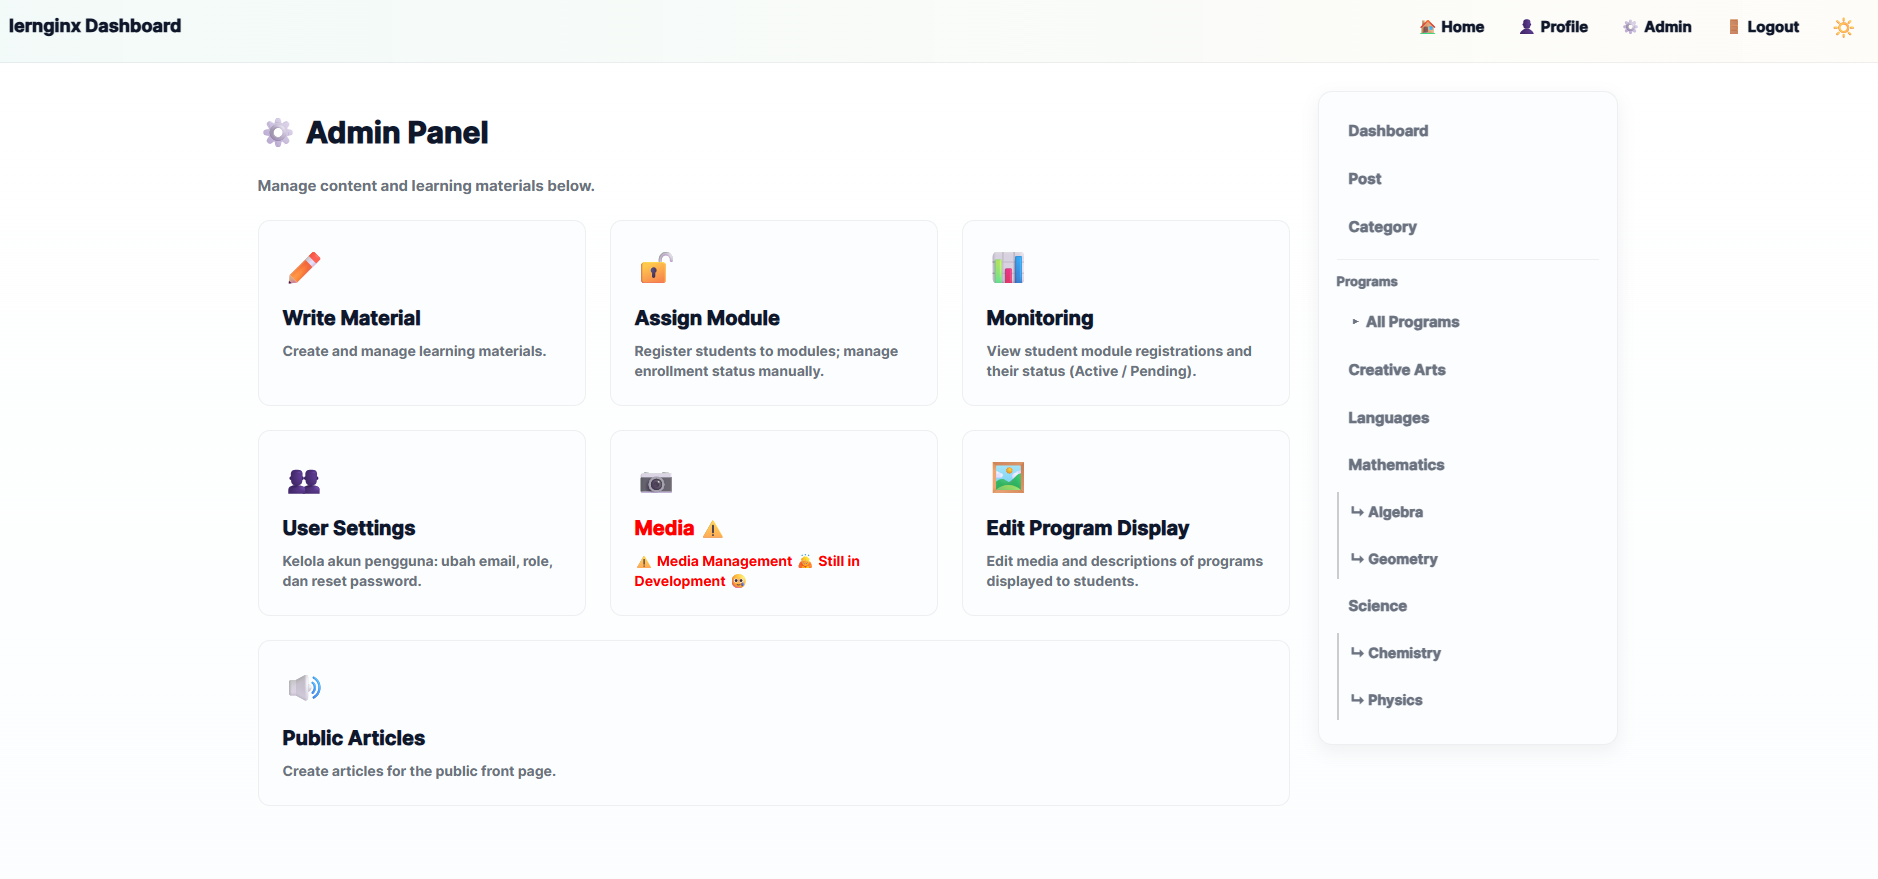This screenshot has width=1878, height=879.
Task: Click the camera icon on the Media card
Action: (656, 482)
